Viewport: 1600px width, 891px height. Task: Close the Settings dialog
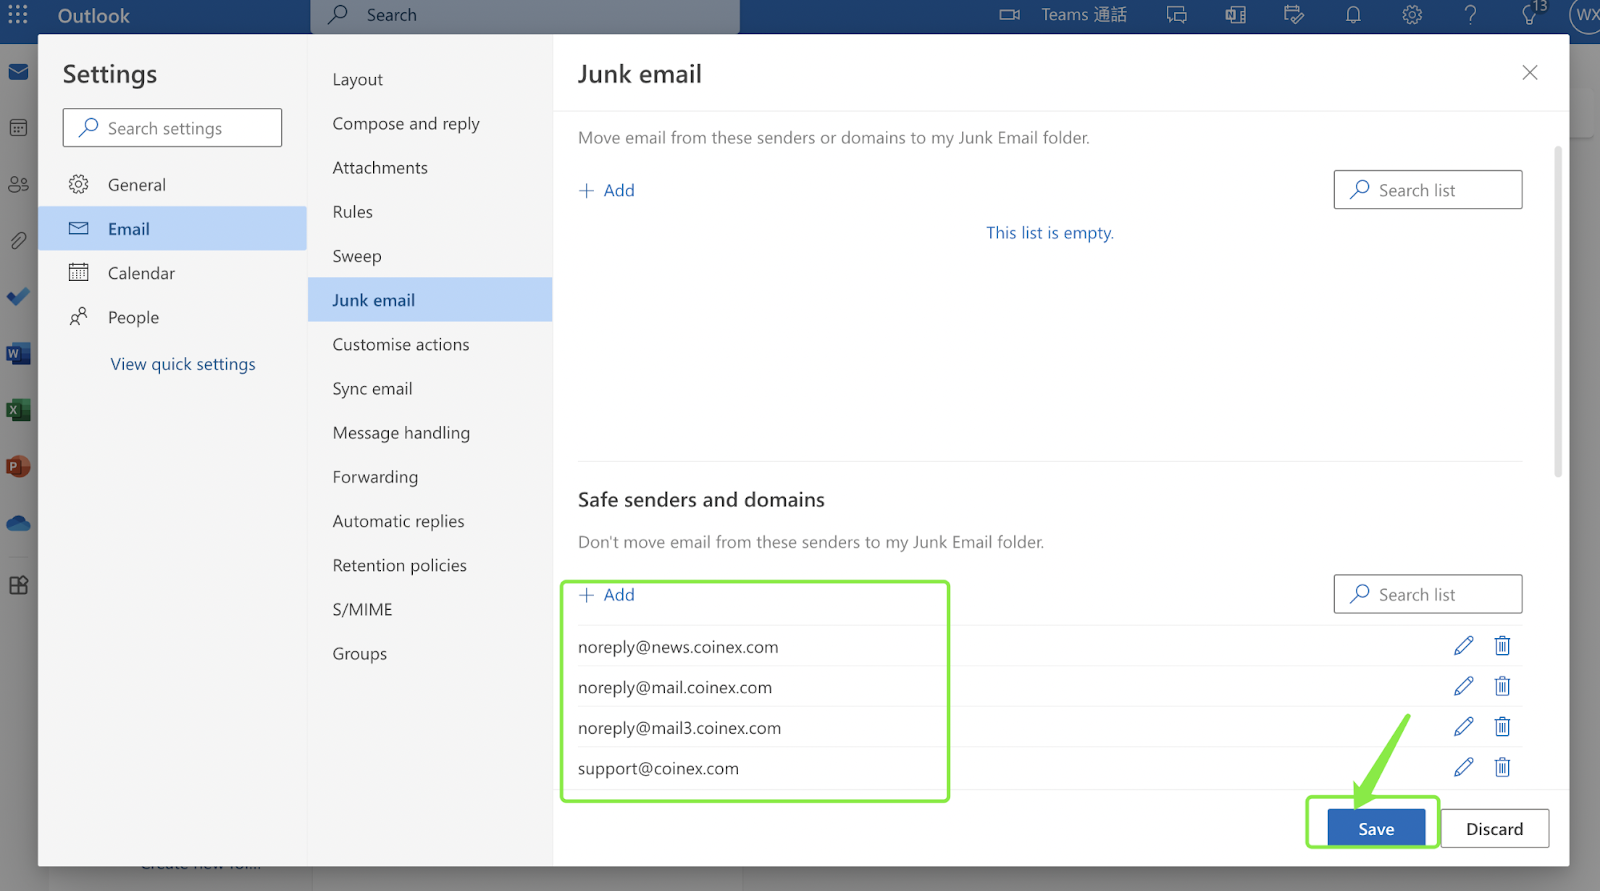click(x=1529, y=73)
